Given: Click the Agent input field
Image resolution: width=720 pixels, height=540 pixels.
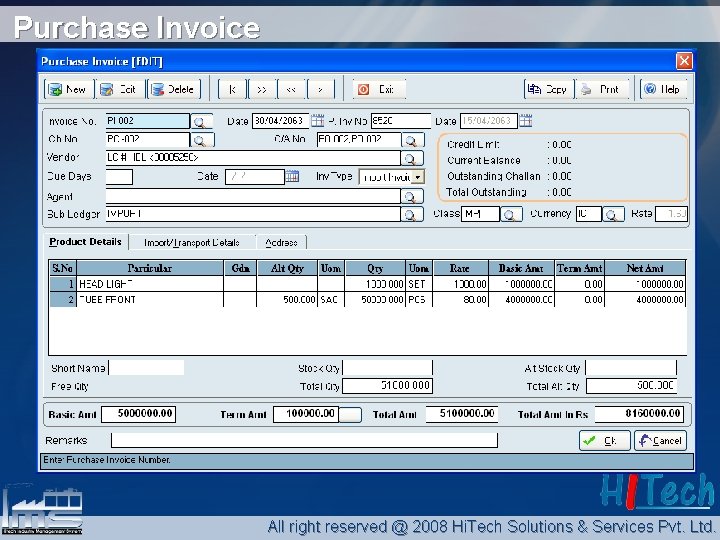Looking at the screenshot, I should click(253, 197).
